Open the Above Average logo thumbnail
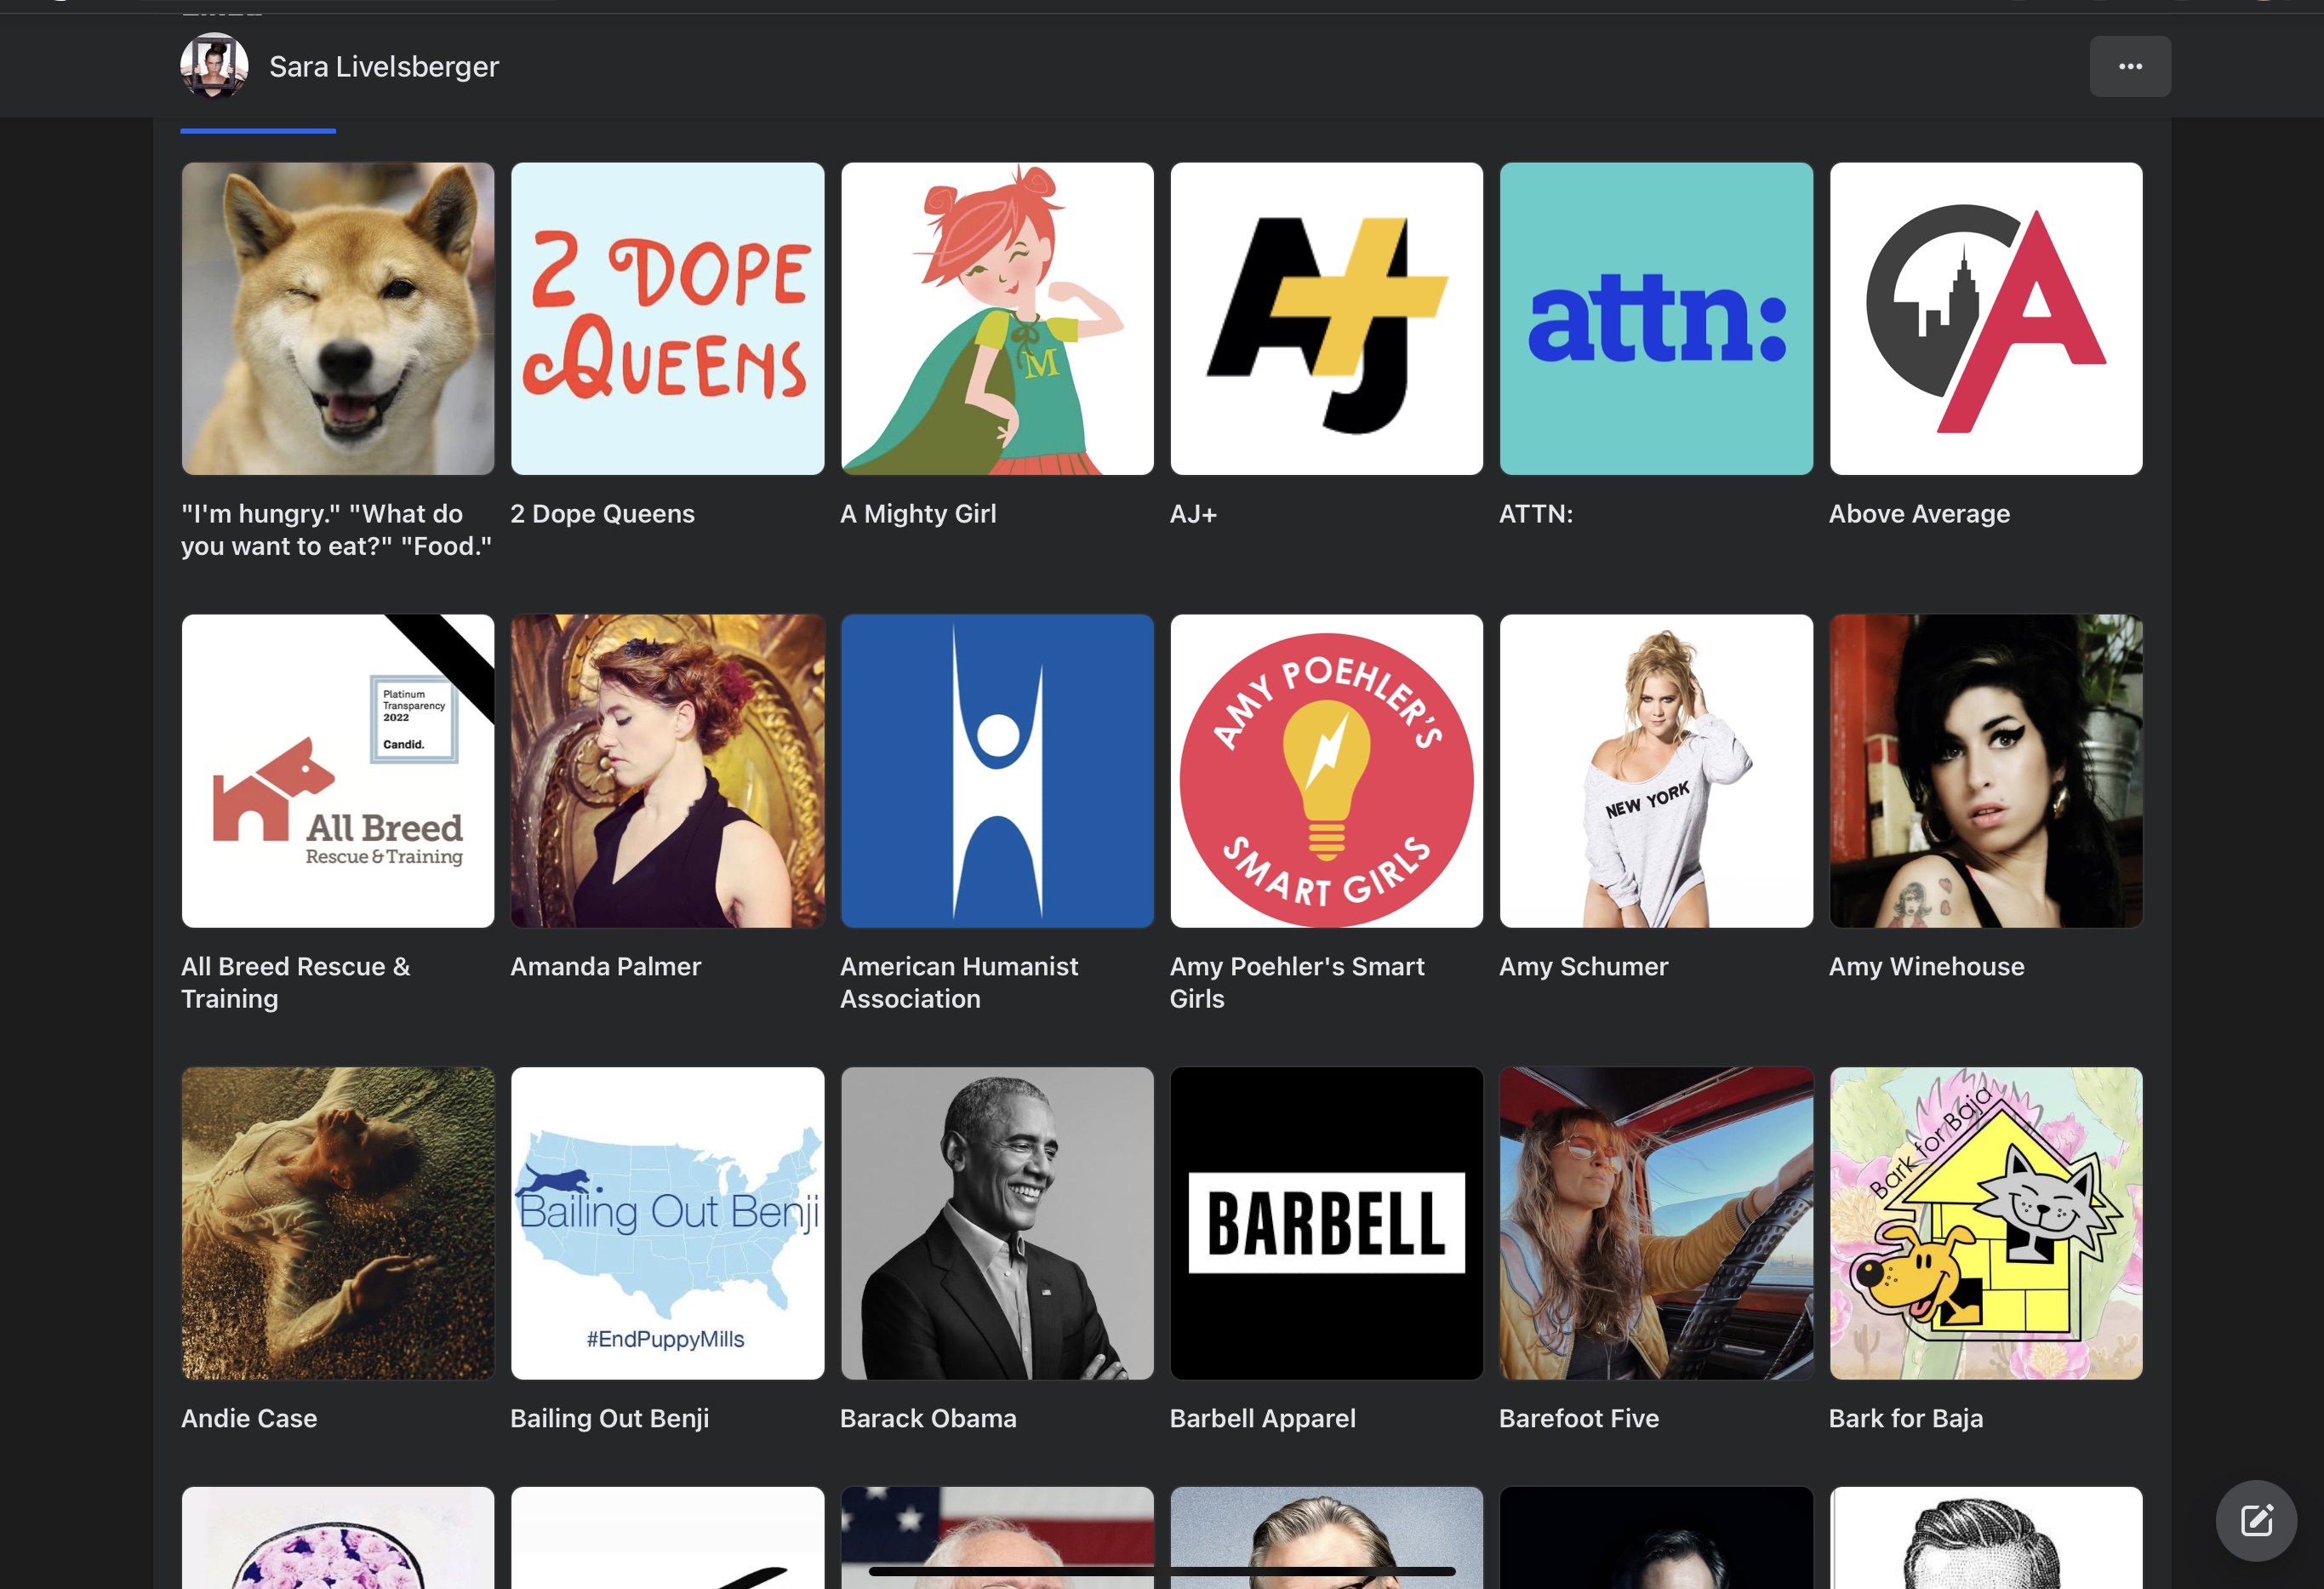Viewport: 2324px width, 1589px height. pyautogui.click(x=1986, y=319)
